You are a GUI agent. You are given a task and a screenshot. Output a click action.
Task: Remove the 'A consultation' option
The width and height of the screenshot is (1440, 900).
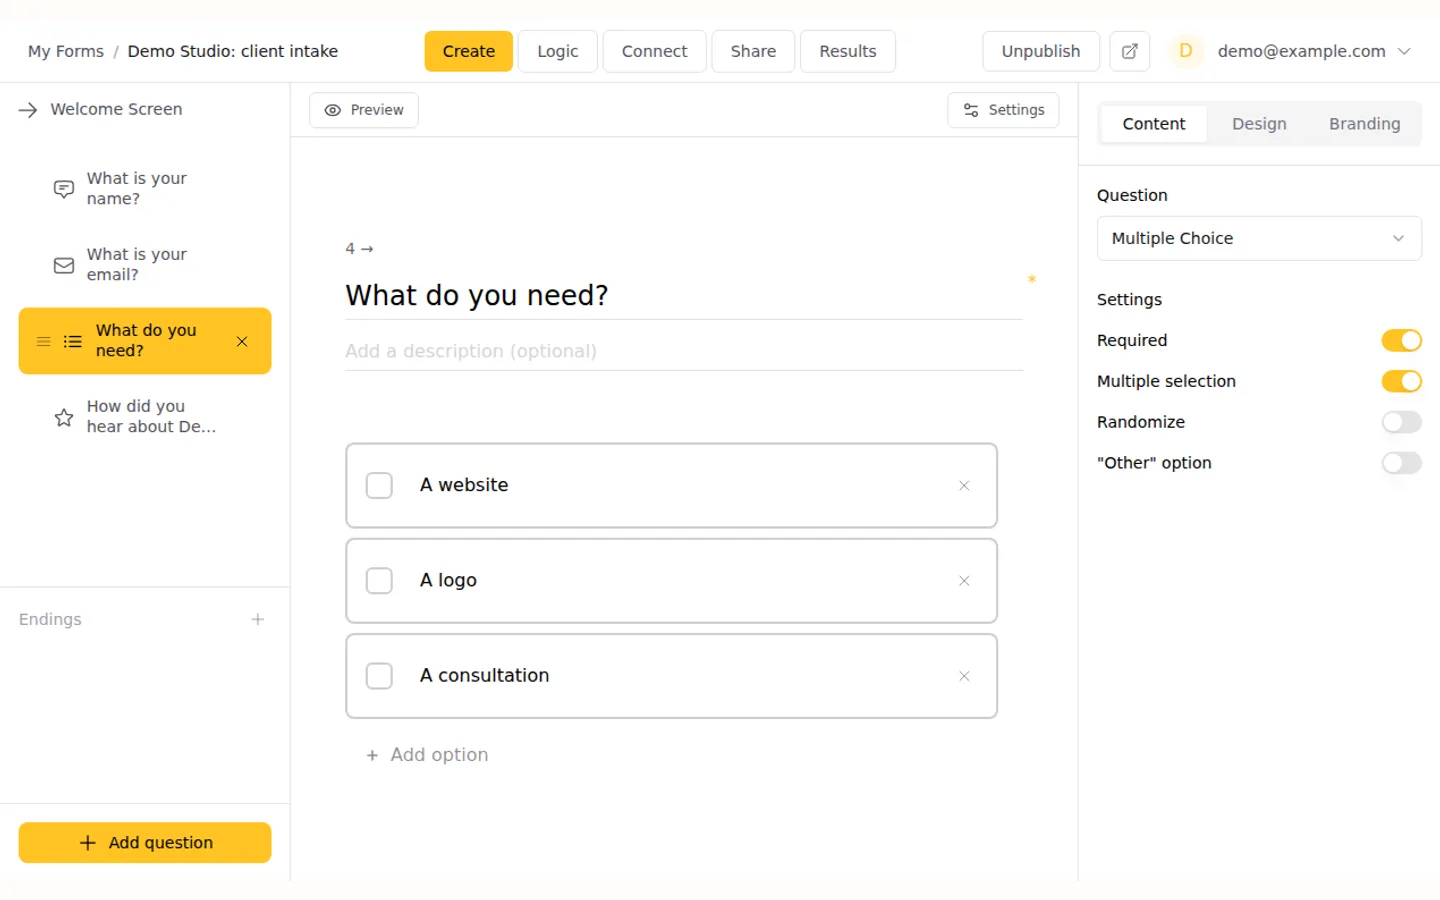tap(964, 676)
